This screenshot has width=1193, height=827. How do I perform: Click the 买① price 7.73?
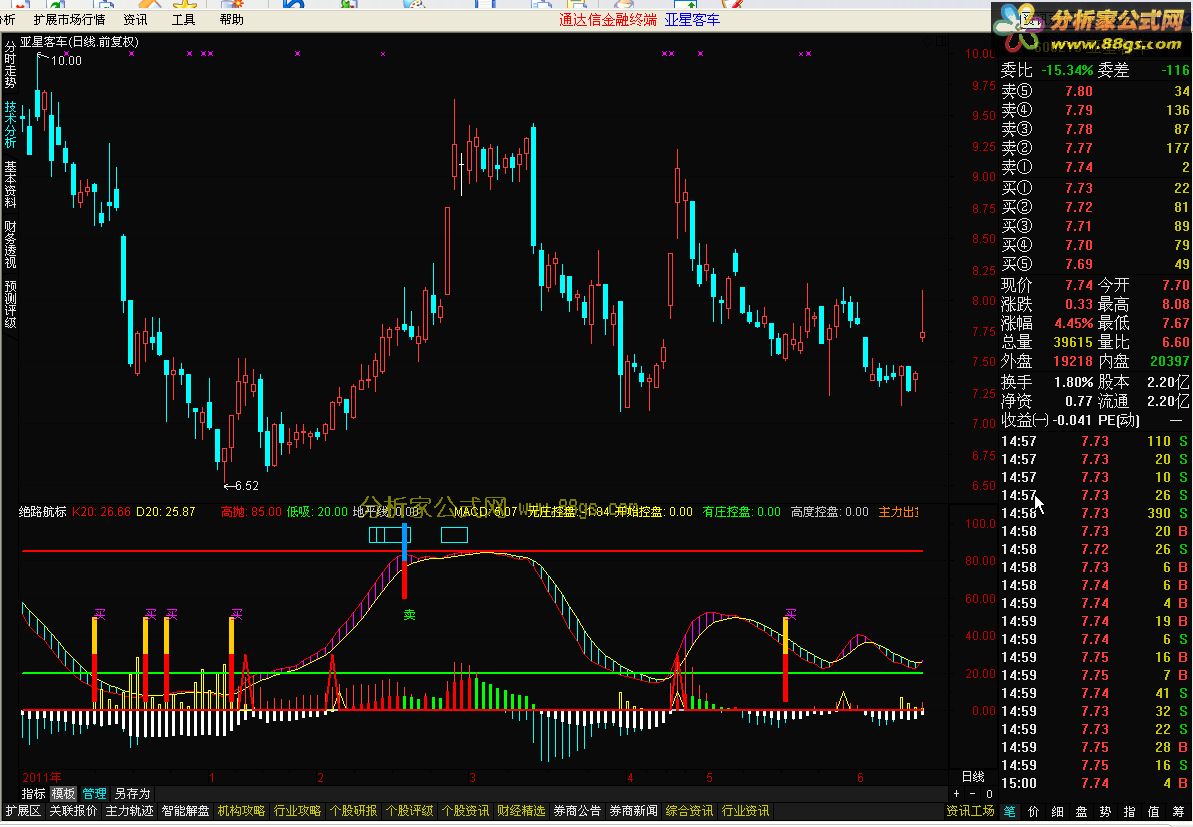click(1079, 188)
